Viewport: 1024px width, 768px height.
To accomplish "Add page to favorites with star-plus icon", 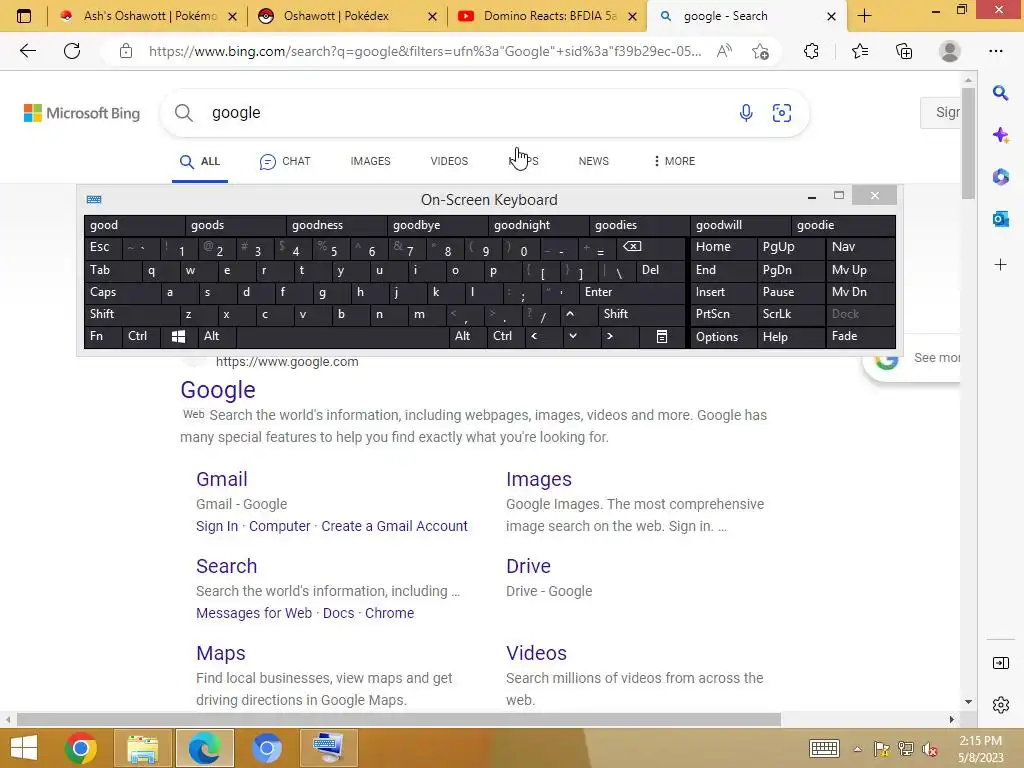I will coord(760,52).
